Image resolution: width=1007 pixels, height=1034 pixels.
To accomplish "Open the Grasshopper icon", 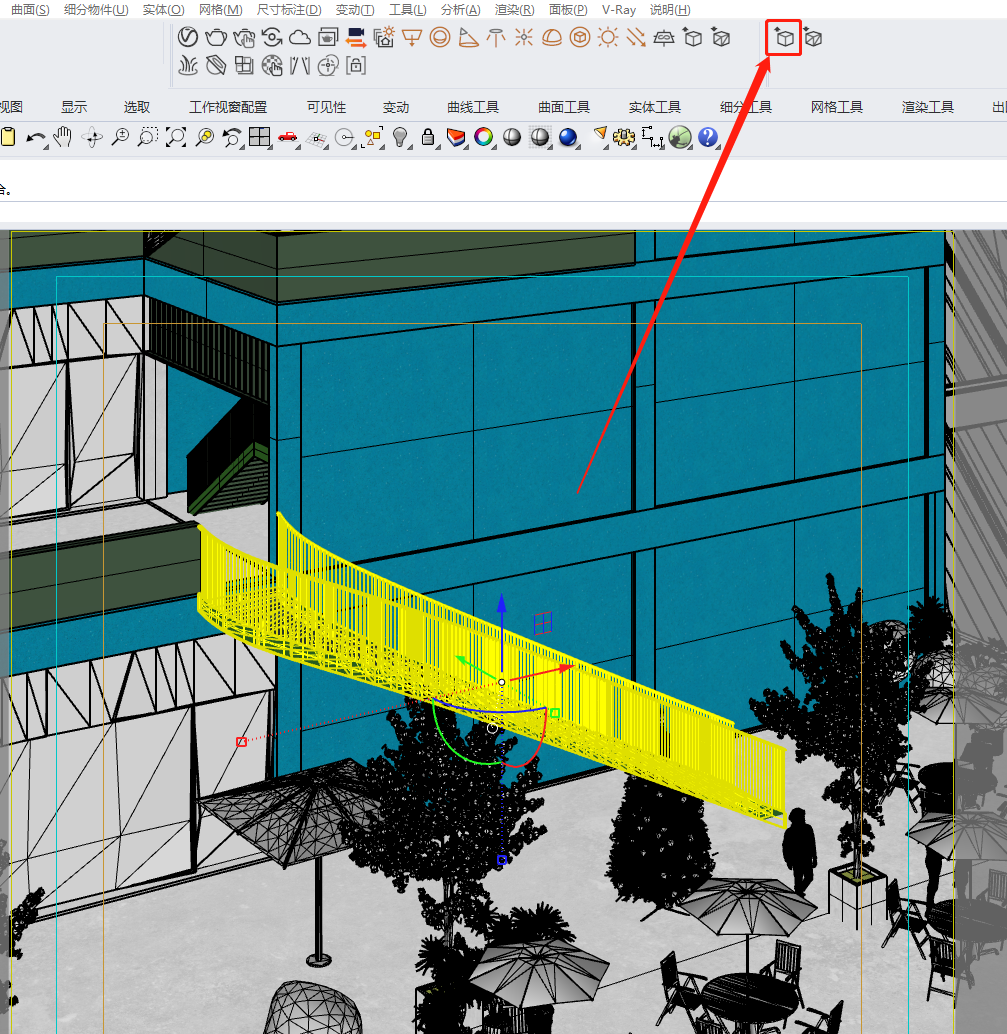I will pos(680,137).
